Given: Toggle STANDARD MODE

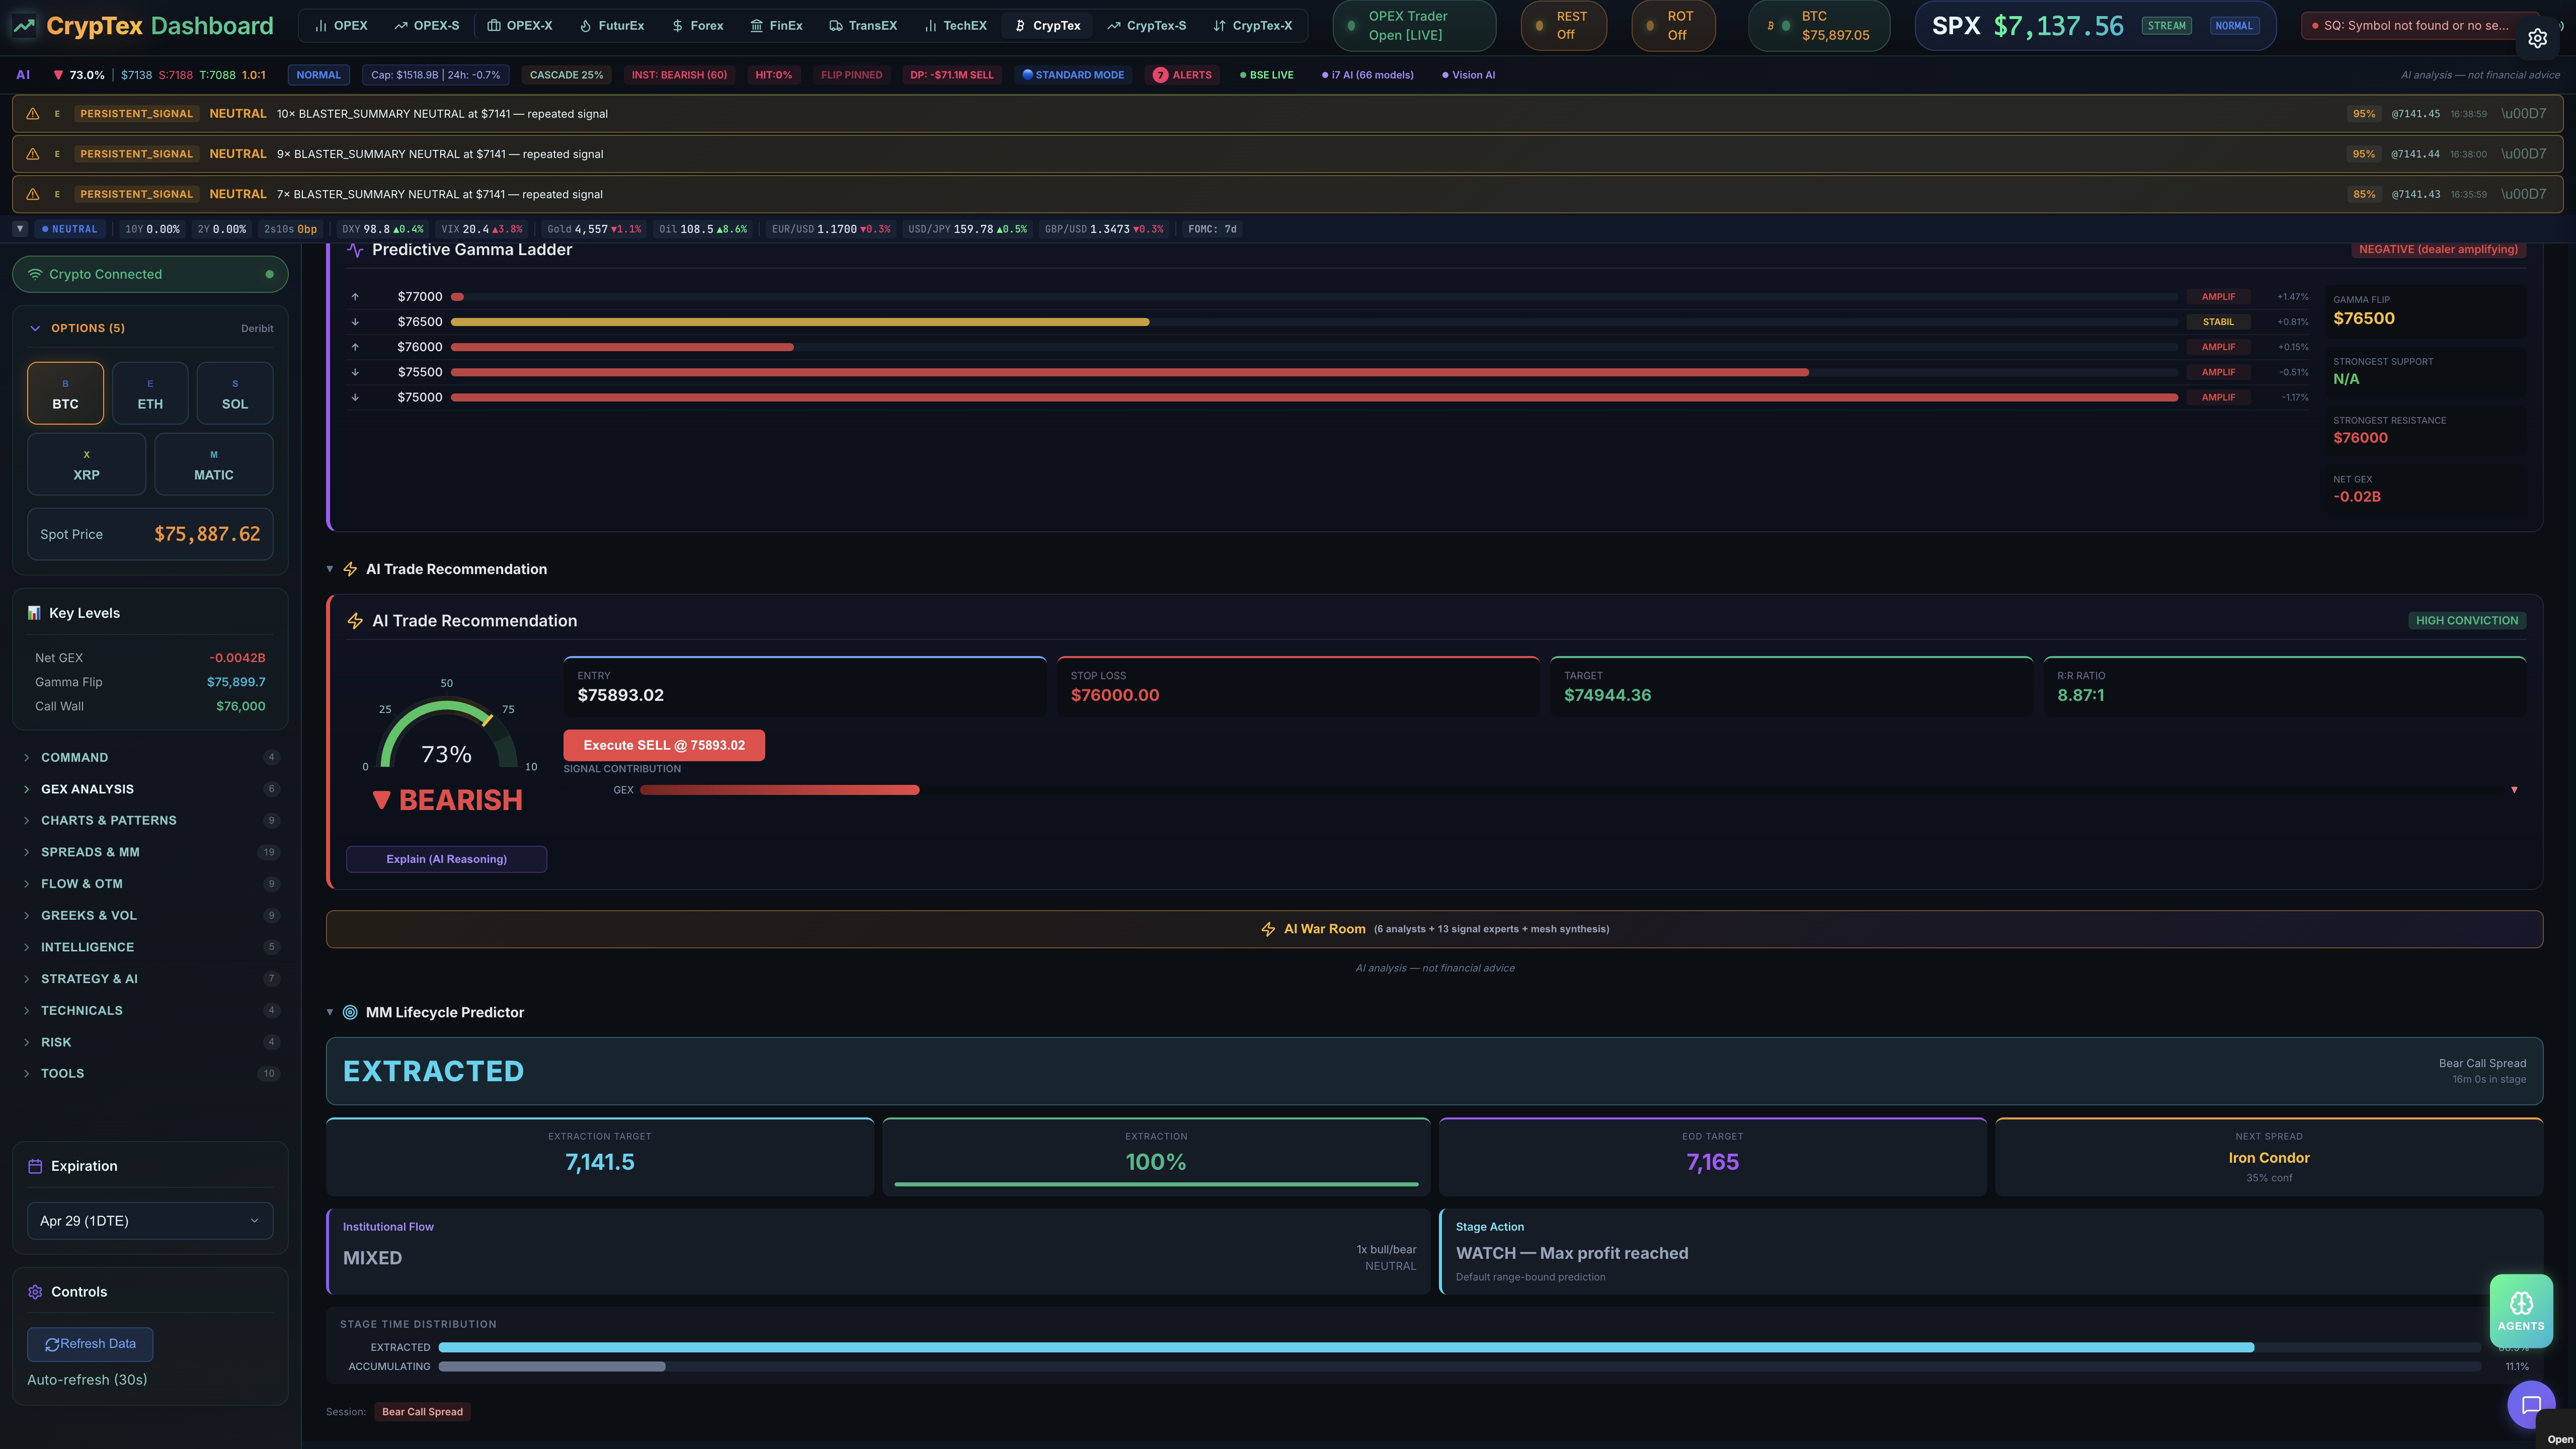Looking at the screenshot, I should coord(1072,75).
